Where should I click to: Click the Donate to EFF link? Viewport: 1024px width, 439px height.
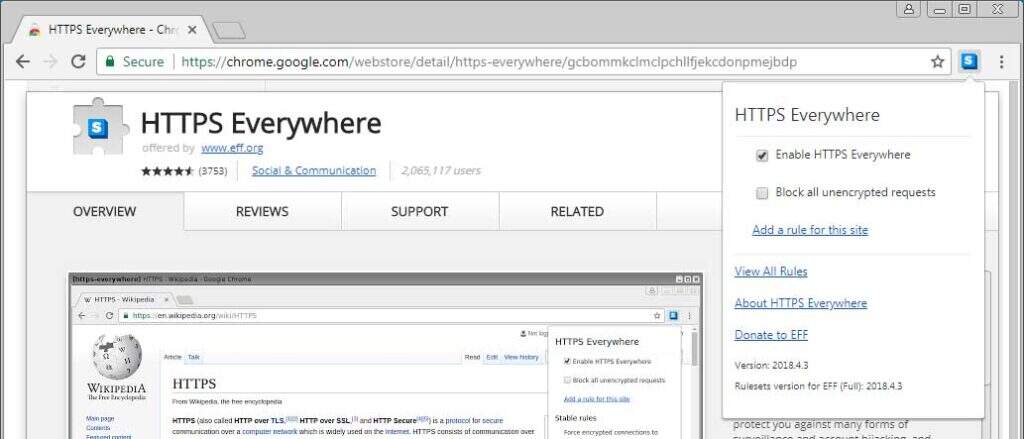point(771,335)
